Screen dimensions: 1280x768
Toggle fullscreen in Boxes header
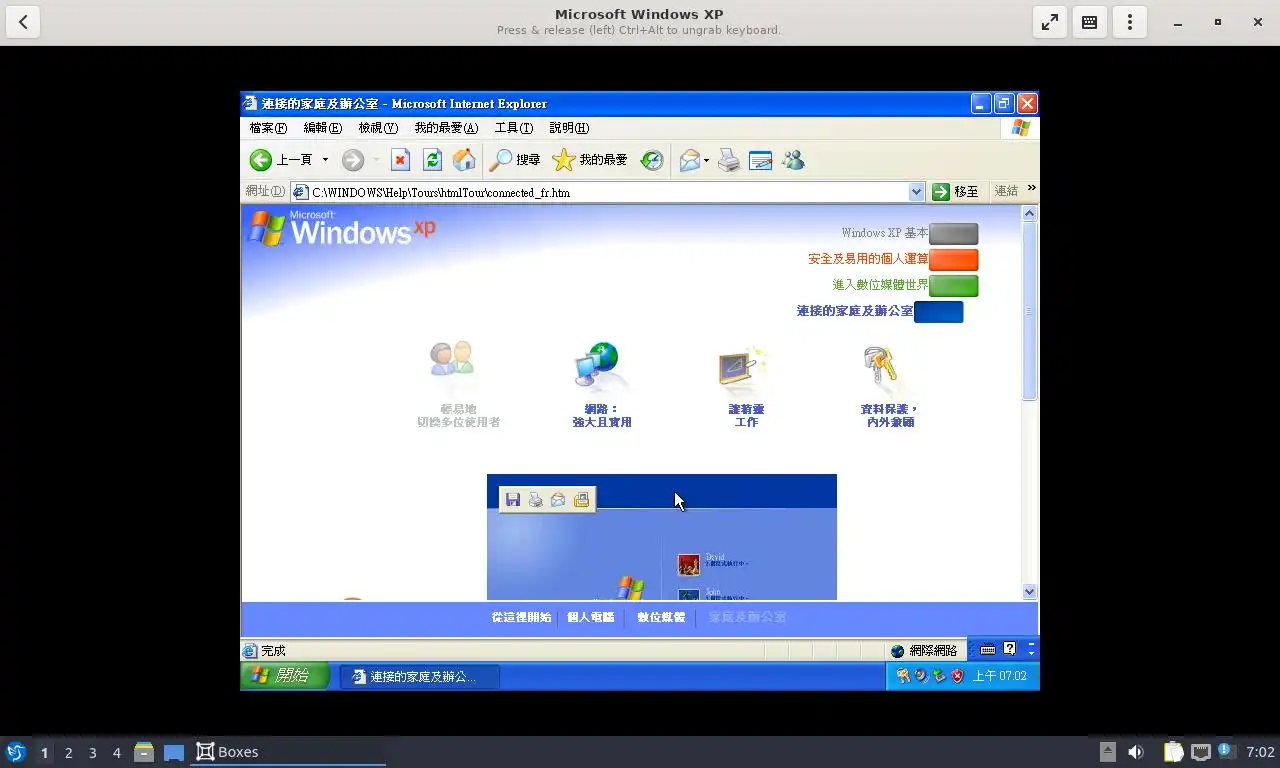click(1050, 22)
